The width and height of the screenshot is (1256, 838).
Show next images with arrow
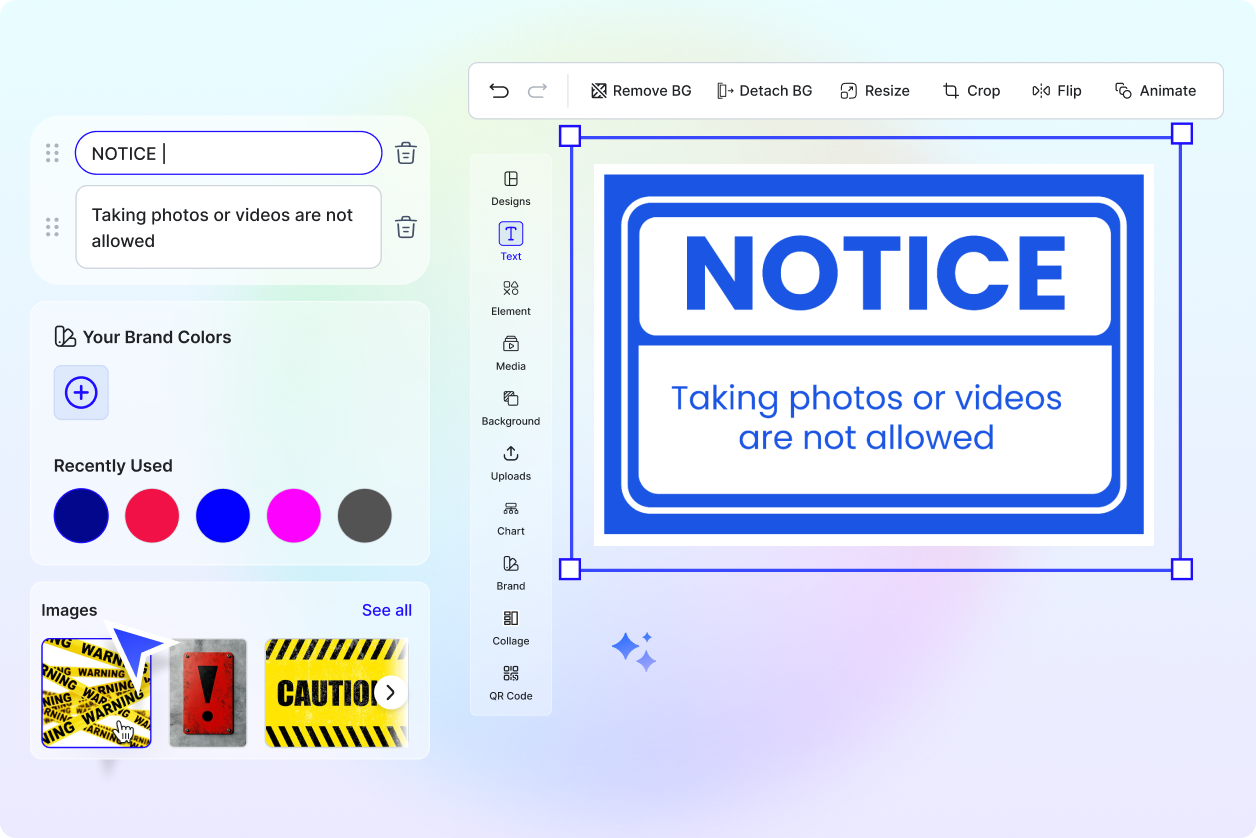[x=391, y=692]
